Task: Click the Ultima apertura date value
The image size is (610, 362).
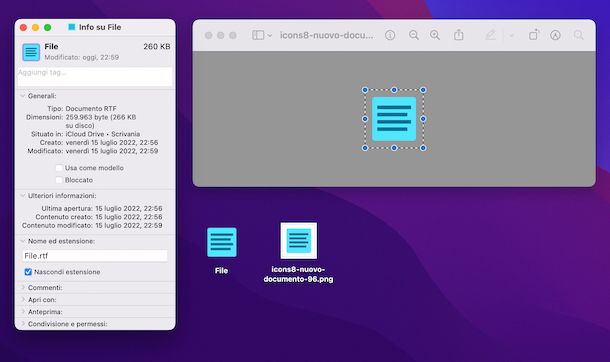Action: pyautogui.click(x=129, y=208)
